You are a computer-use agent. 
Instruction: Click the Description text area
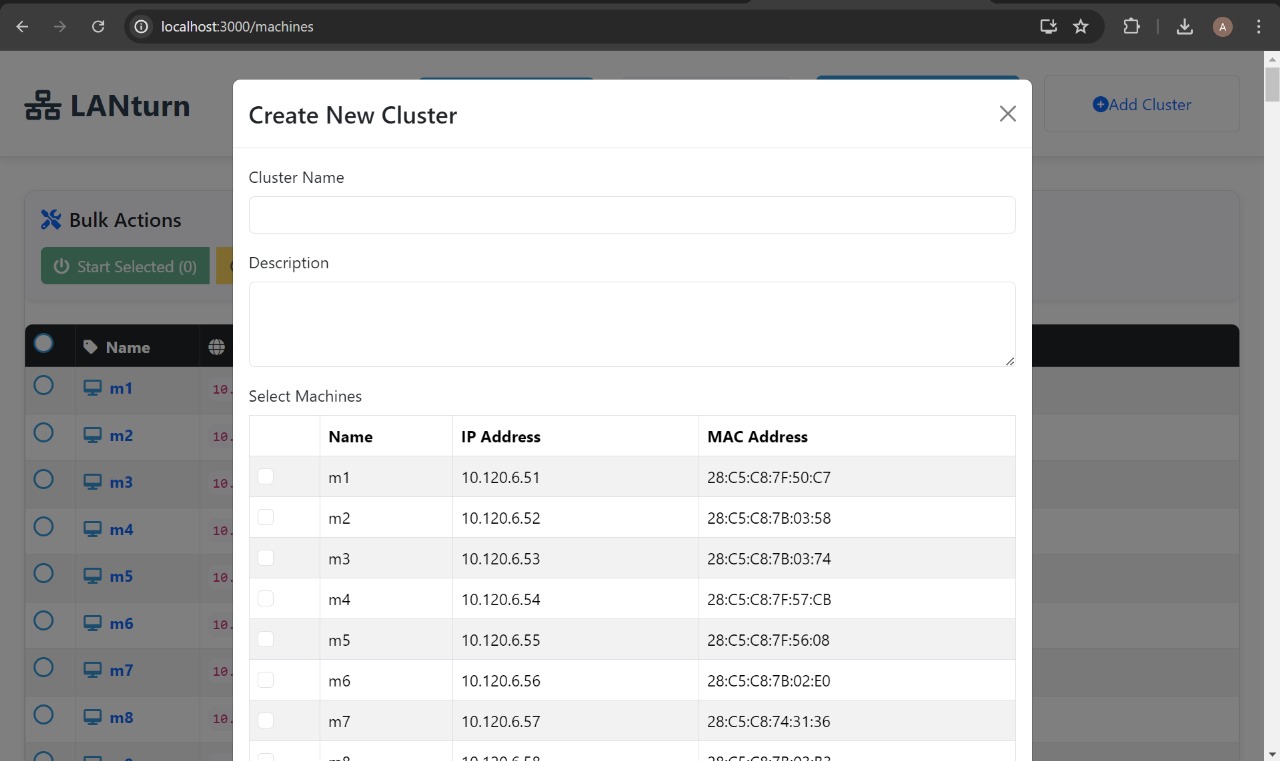[x=632, y=324]
